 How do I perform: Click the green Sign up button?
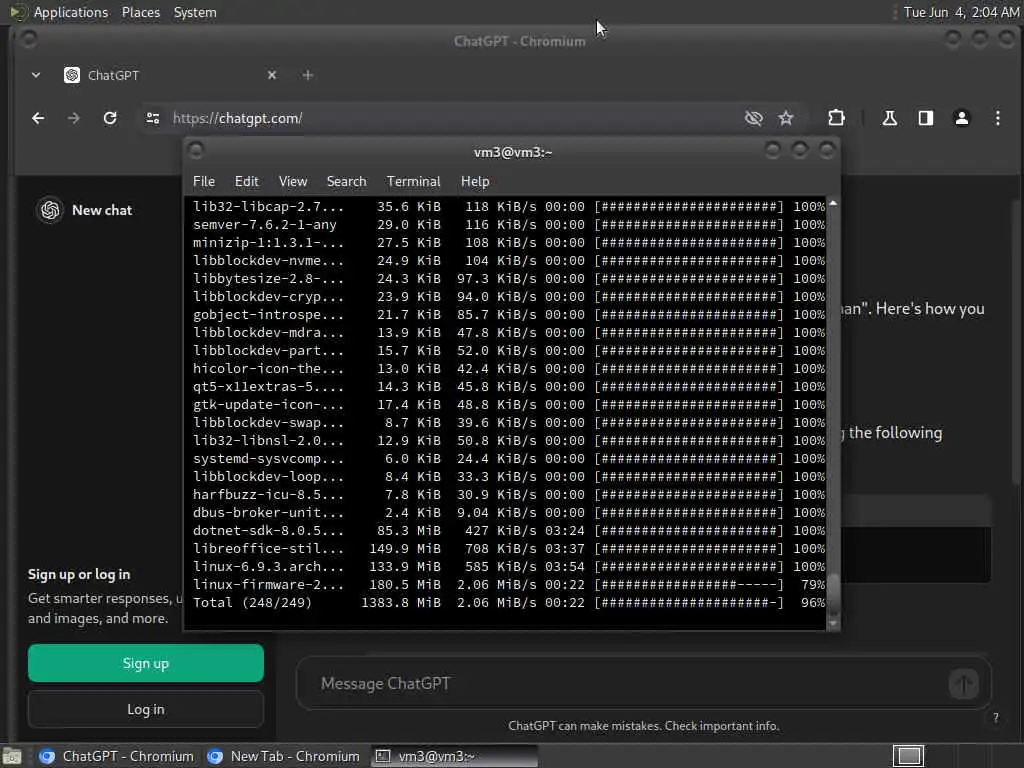(x=146, y=664)
